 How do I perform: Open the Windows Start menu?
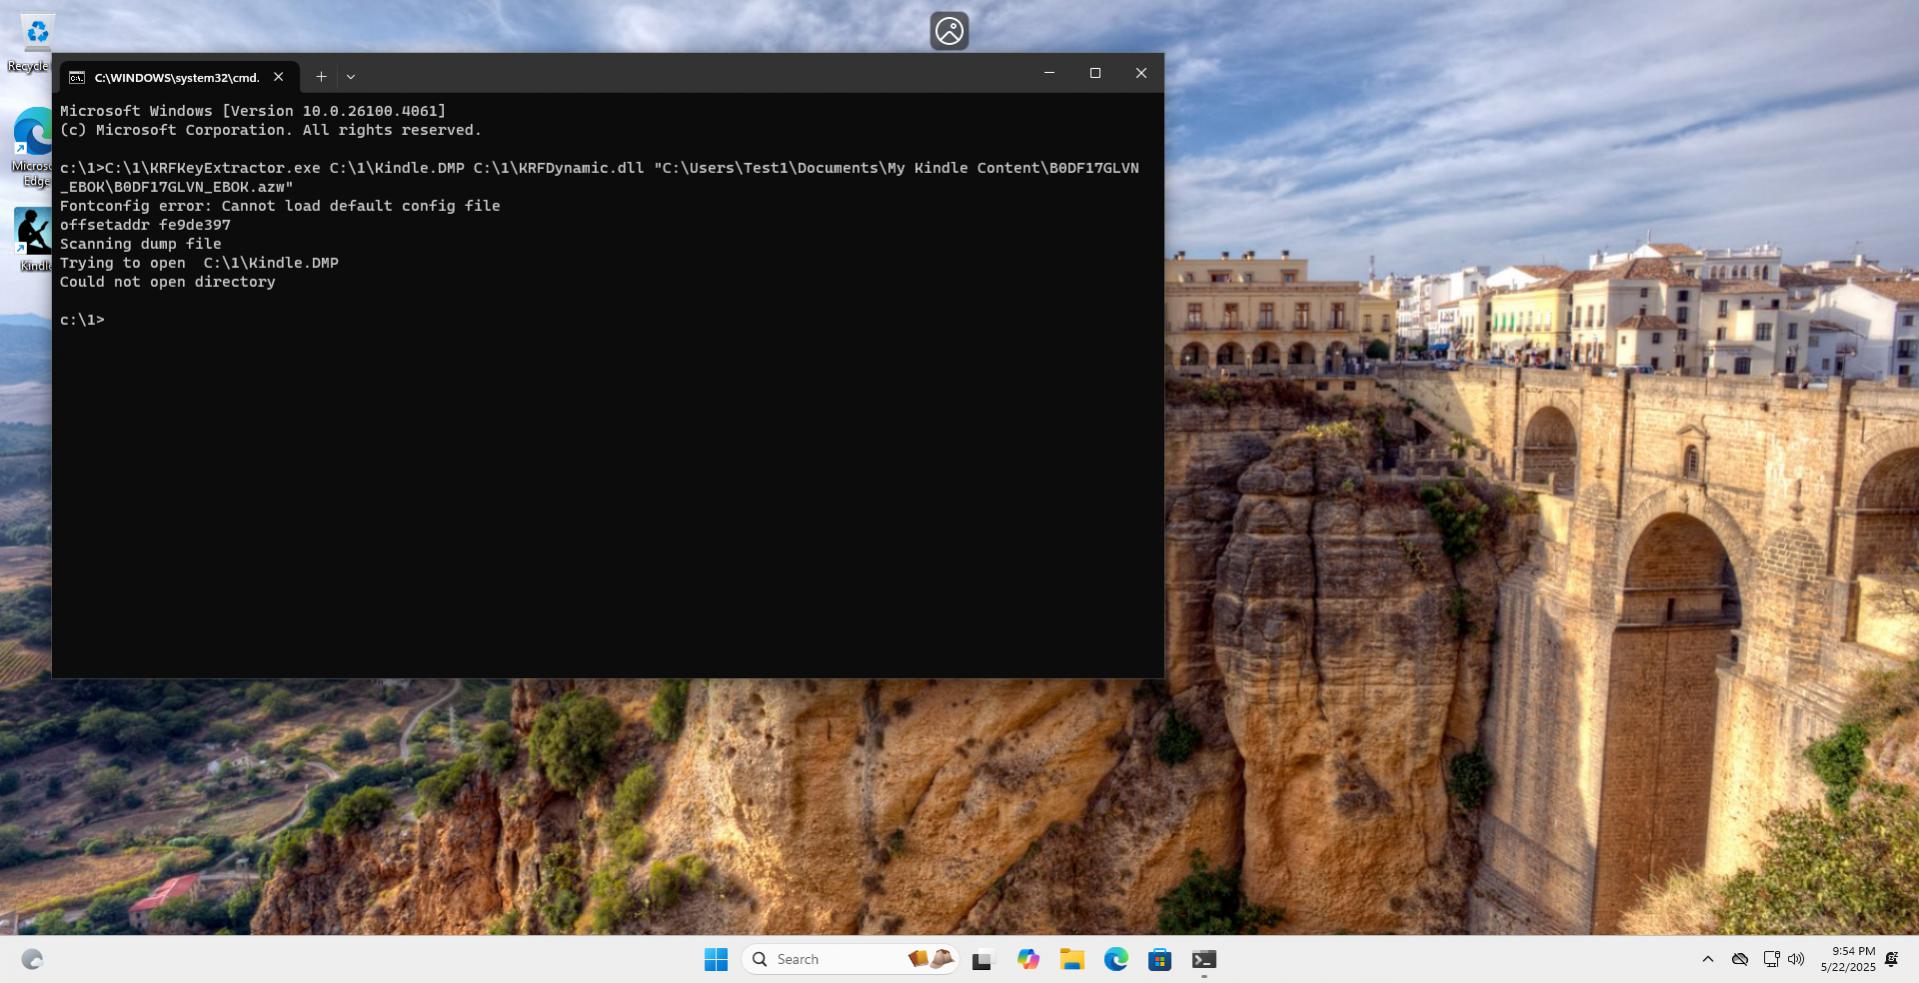(716, 959)
